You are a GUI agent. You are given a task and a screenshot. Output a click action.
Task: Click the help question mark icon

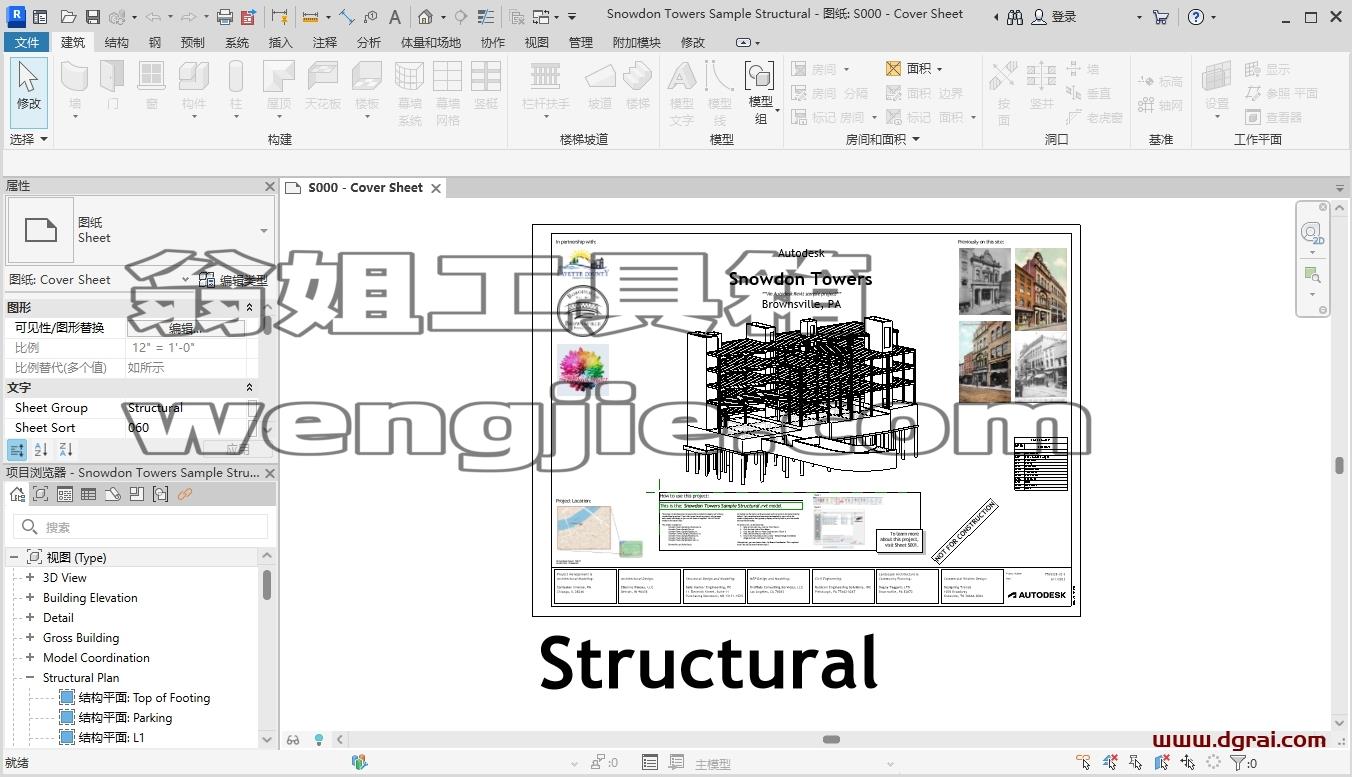pyautogui.click(x=1196, y=17)
